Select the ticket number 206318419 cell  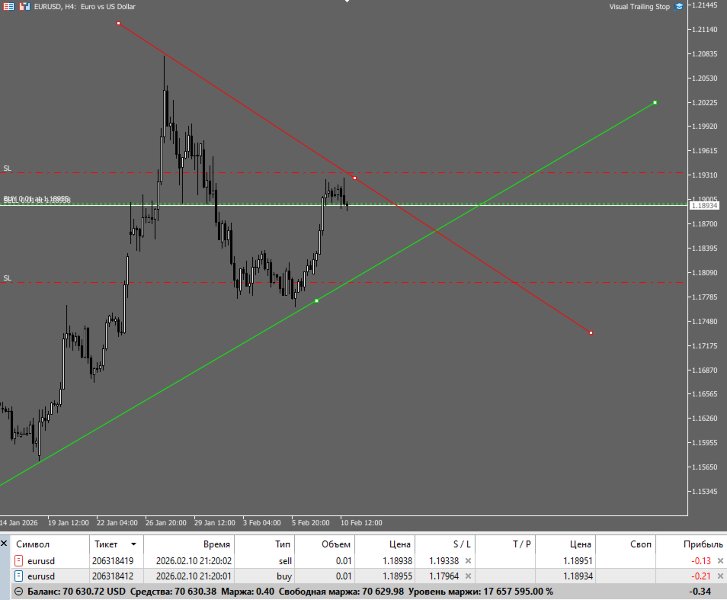click(x=113, y=561)
